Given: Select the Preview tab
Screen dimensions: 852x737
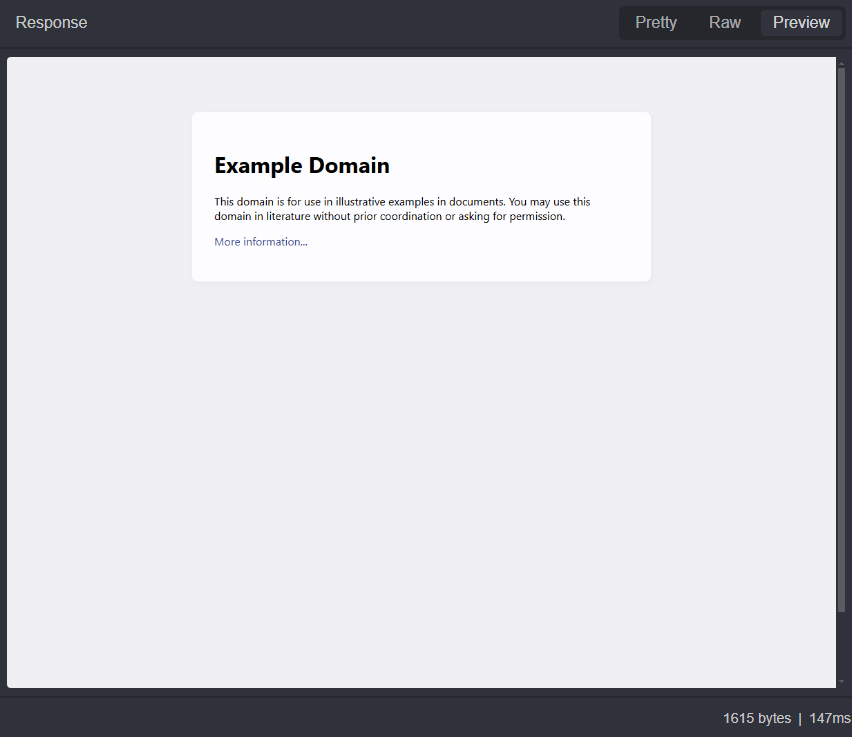Looking at the screenshot, I should pyautogui.click(x=801, y=23).
